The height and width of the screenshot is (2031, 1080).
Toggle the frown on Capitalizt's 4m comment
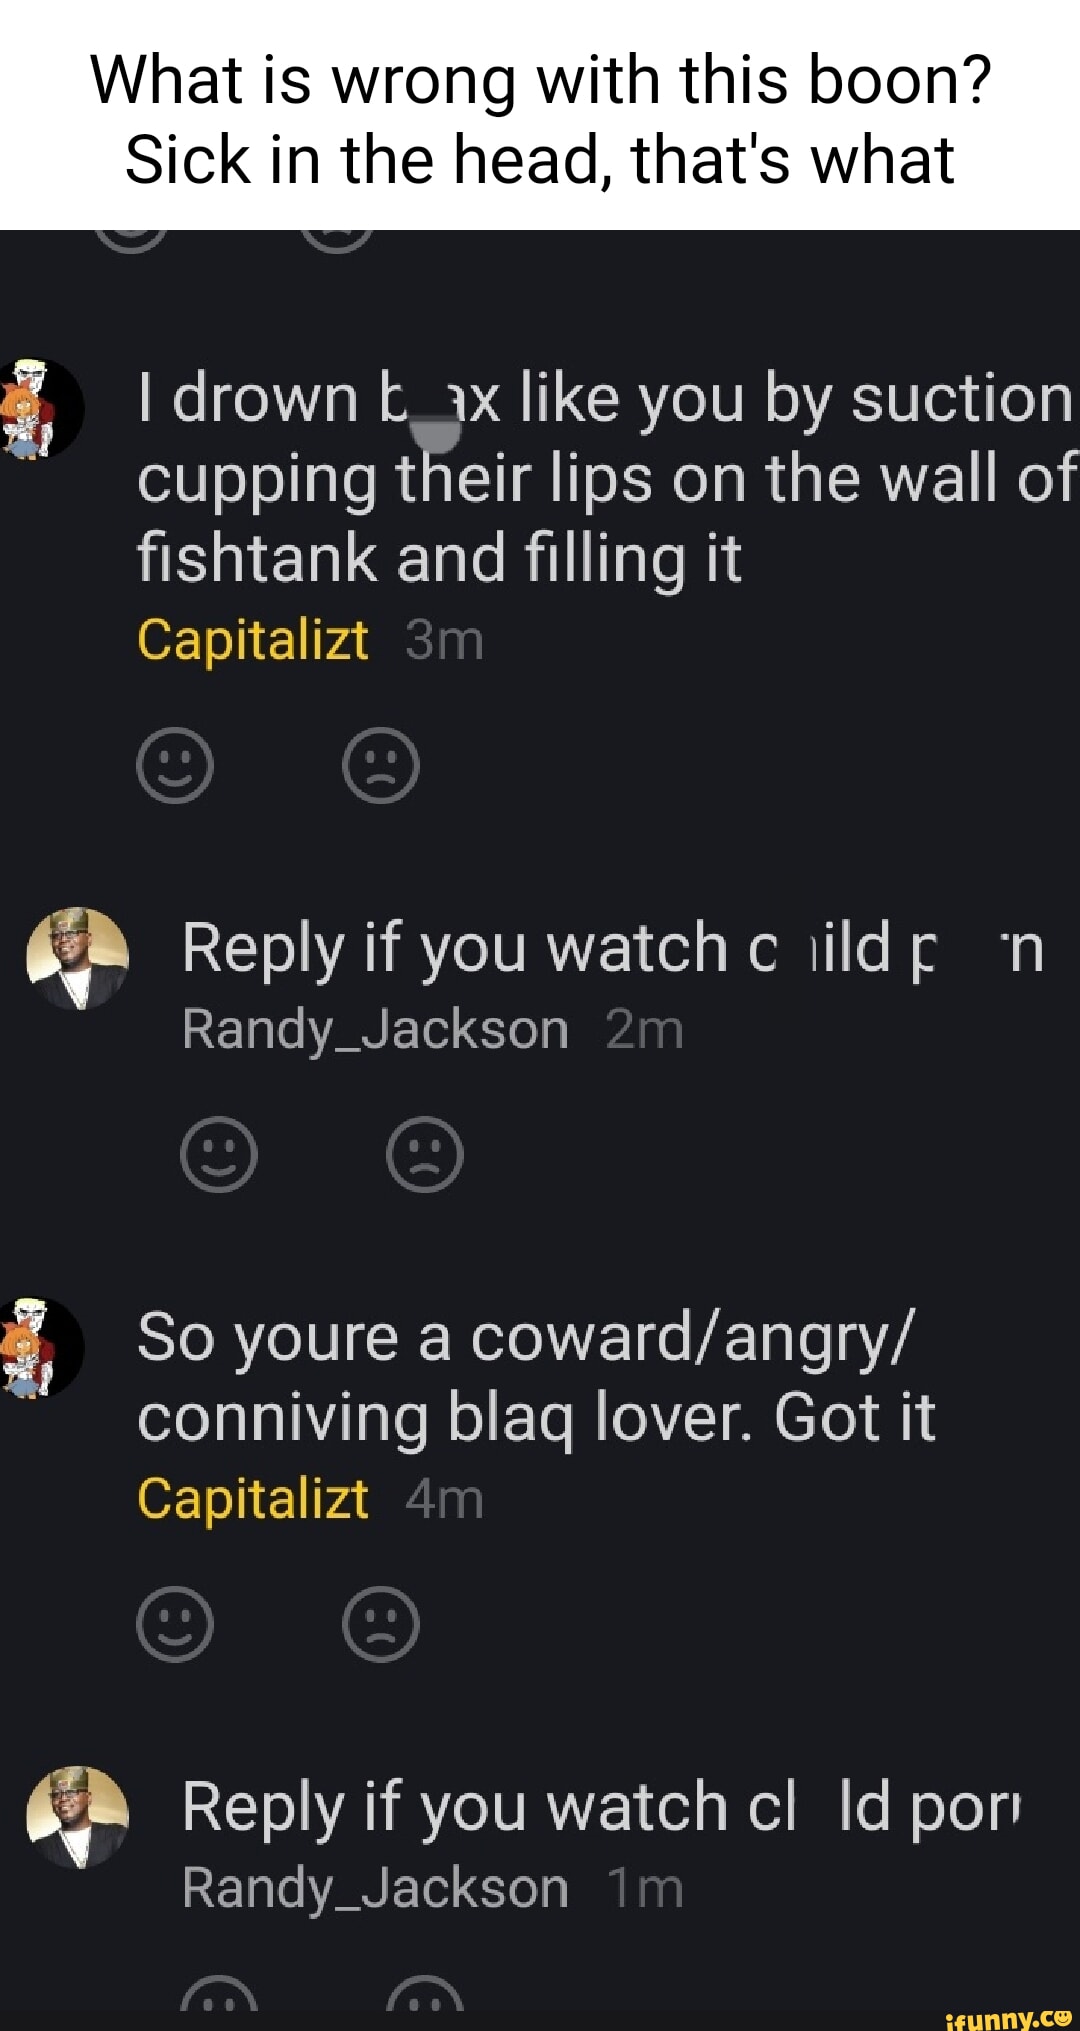pyautogui.click(x=381, y=1624)
